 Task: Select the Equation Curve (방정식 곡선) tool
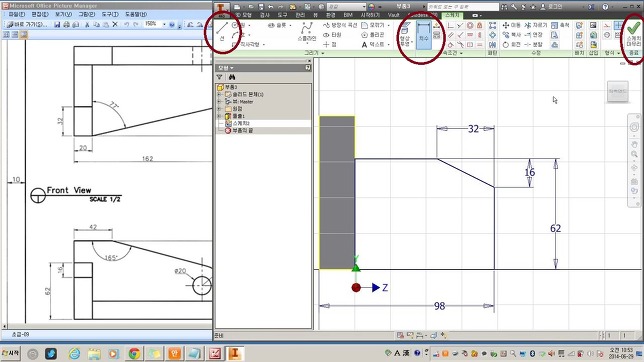[x=340, y=25]
